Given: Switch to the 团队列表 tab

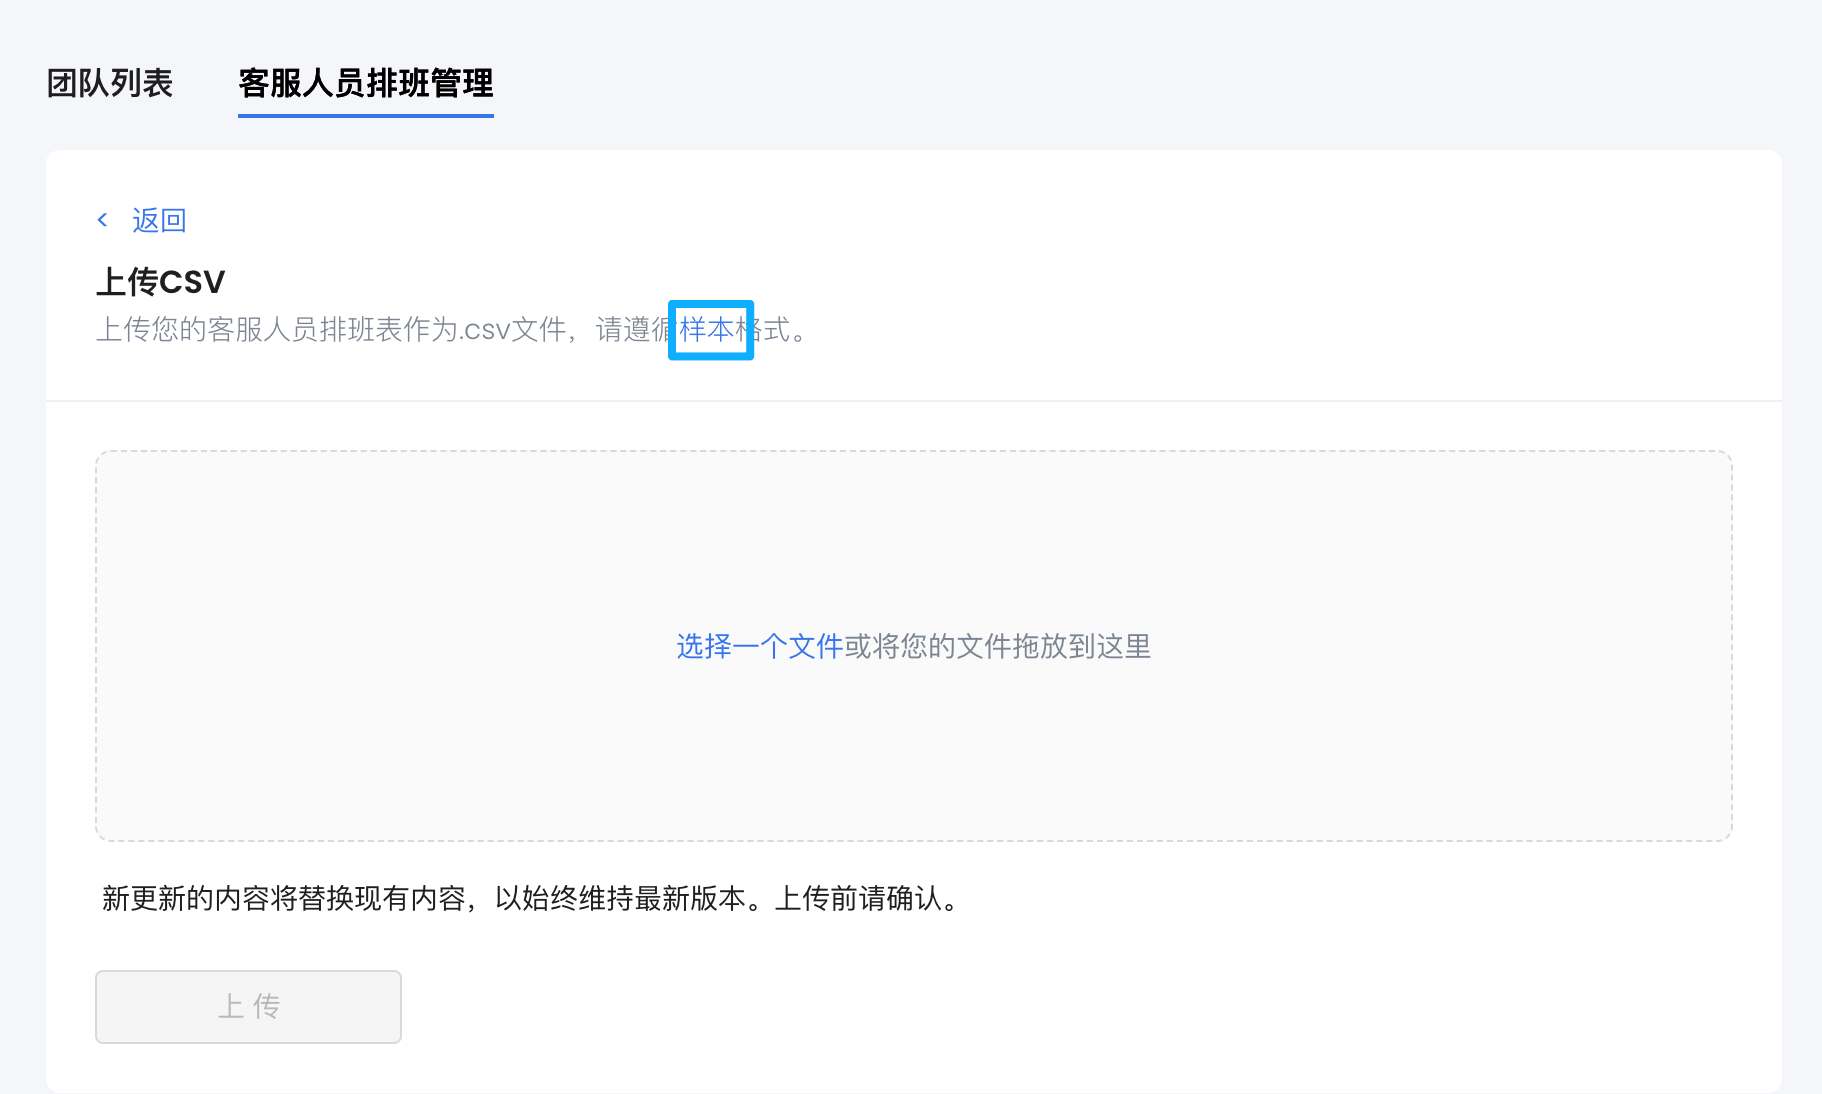Looking at the screenshot, I should pos(110,83).
